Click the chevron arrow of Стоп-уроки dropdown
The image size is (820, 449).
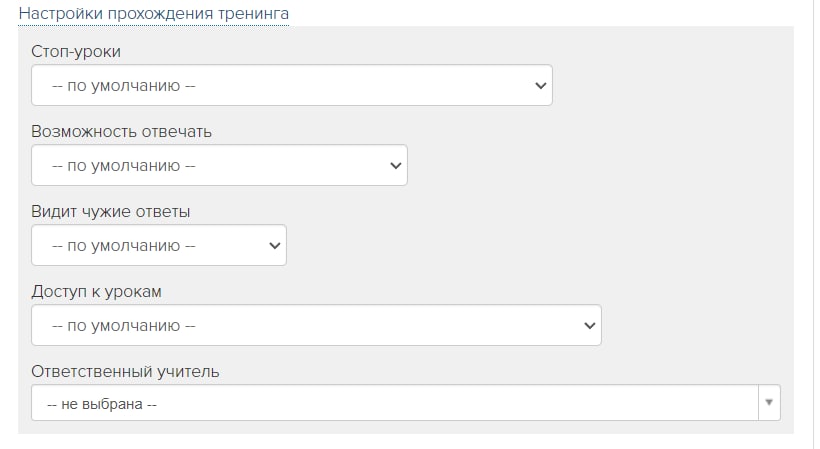tap(541, 86)
